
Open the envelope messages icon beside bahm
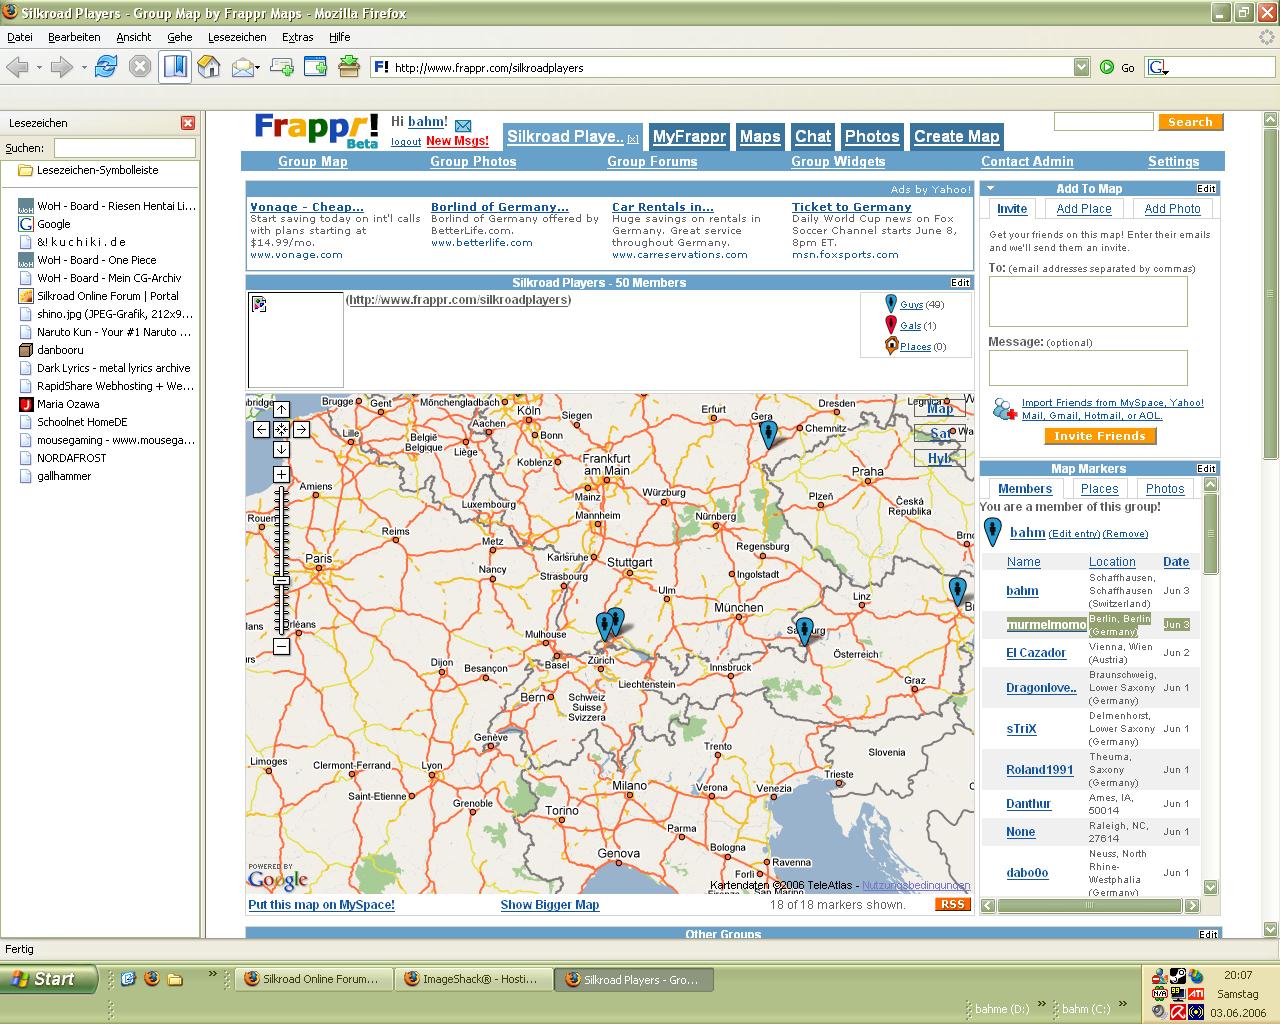pyautogui.click(x=463, y=126)
